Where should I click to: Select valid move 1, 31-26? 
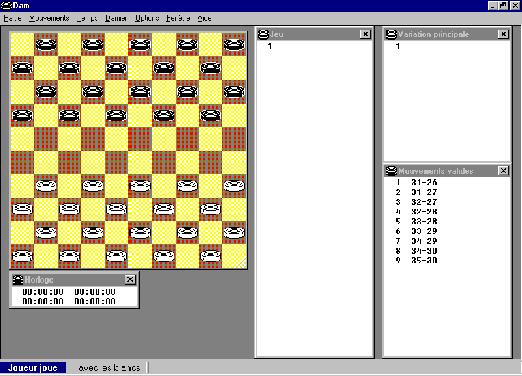tap(416, 182)
